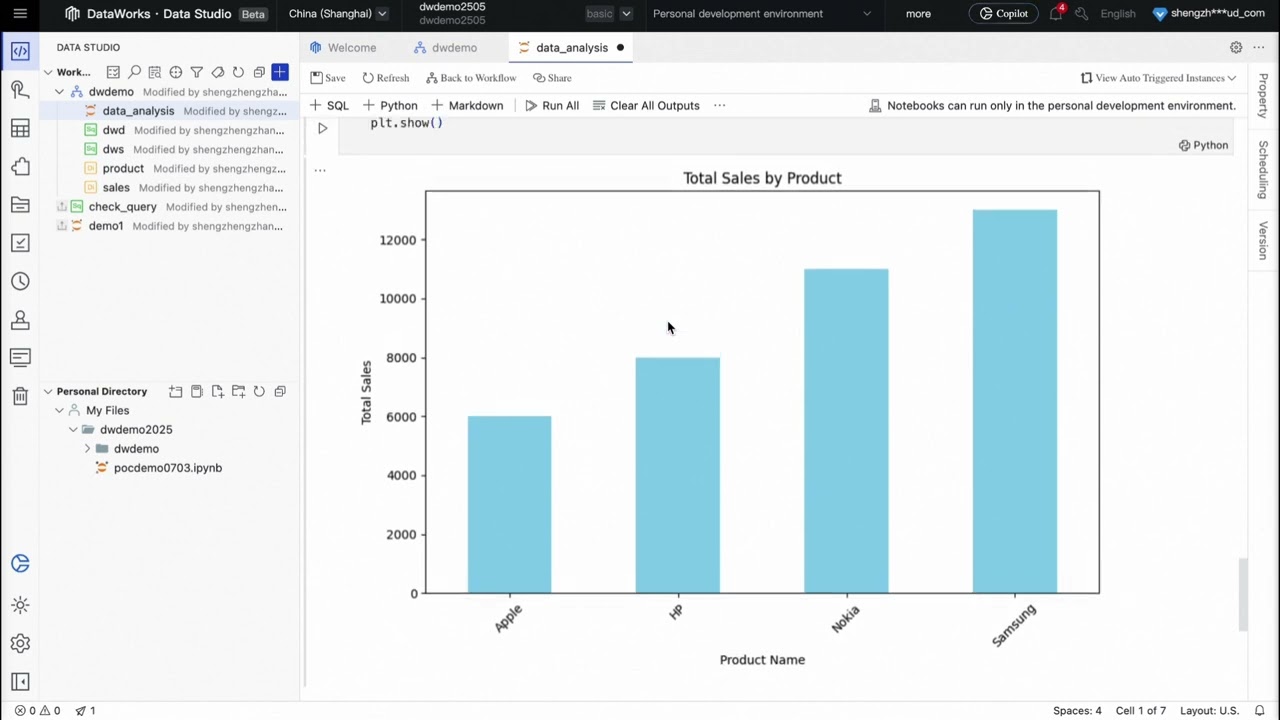Click new folder icon in Personal Directory
This screenshot has height=720, width=1280.
coord(238,391)
